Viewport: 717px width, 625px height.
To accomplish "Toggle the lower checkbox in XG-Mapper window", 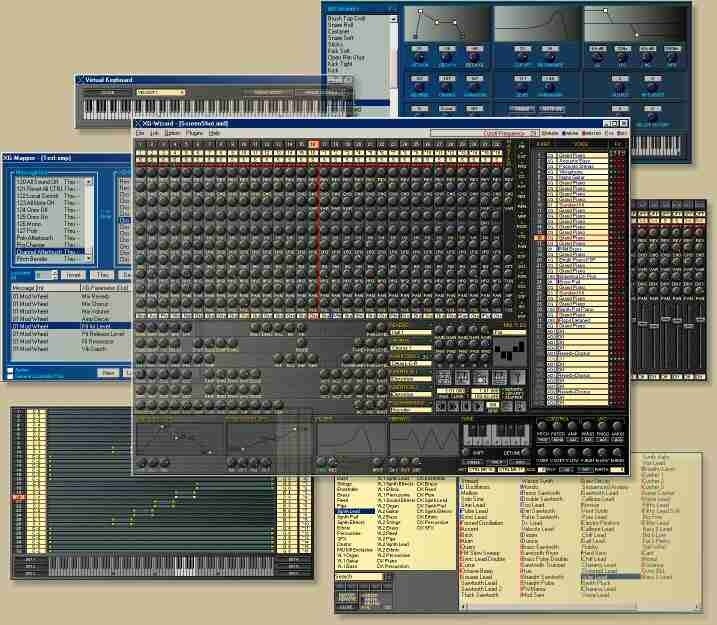I will coord(10,376).
